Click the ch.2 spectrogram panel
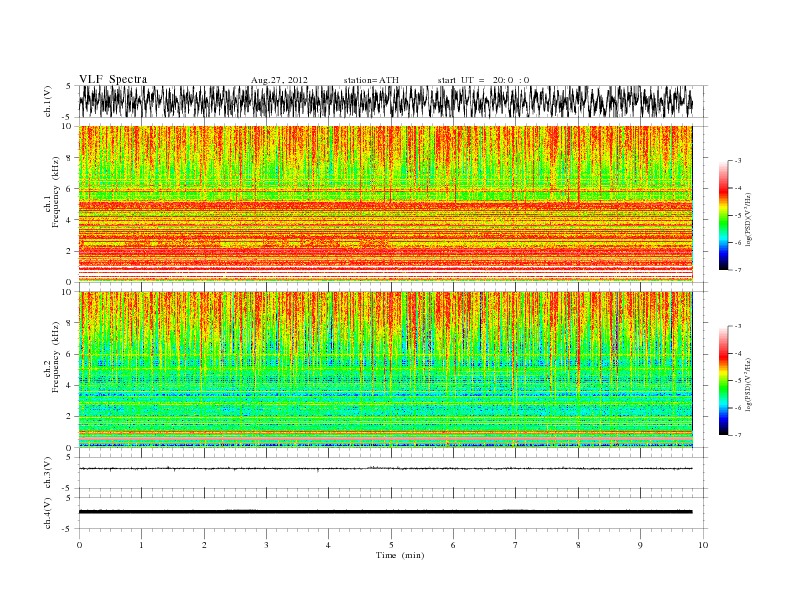 (x=385, y=370)
